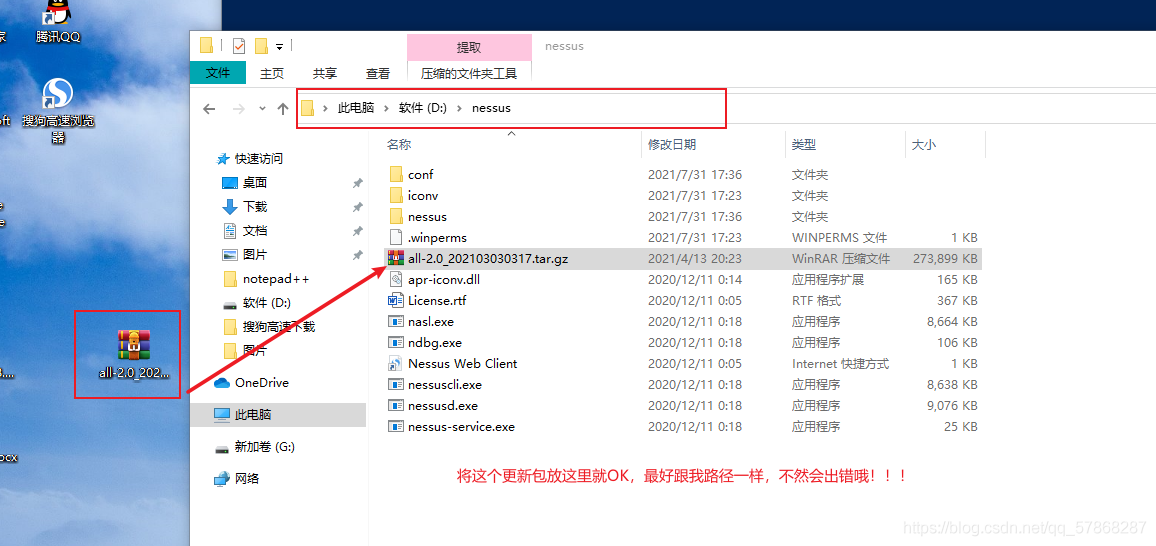Switch to the 主页 ribbon tab

pyautogui.click(x=272, y=74)
